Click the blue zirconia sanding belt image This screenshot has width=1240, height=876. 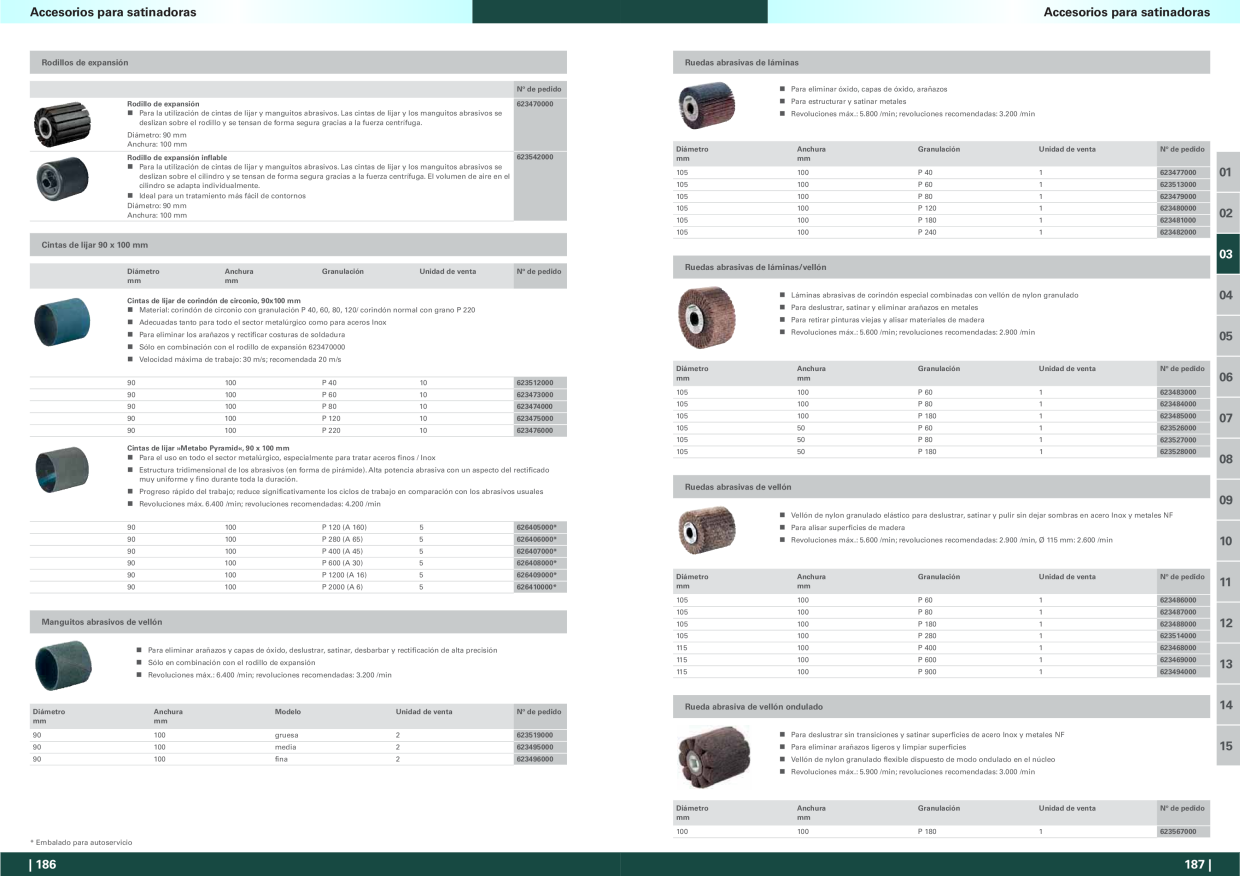[x=61, y=322]
